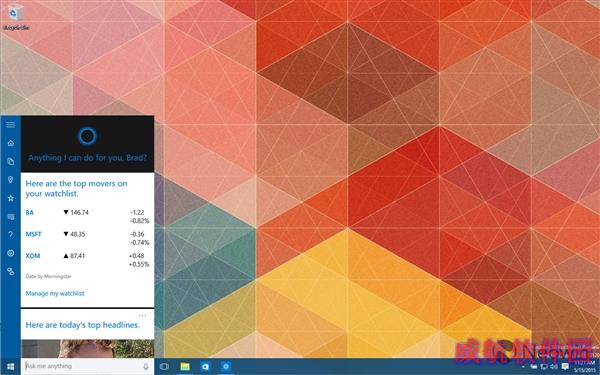Click the +0.55% percentage for XOM
The width and height of the screenshot is (600, 375).
click(139, 264)
